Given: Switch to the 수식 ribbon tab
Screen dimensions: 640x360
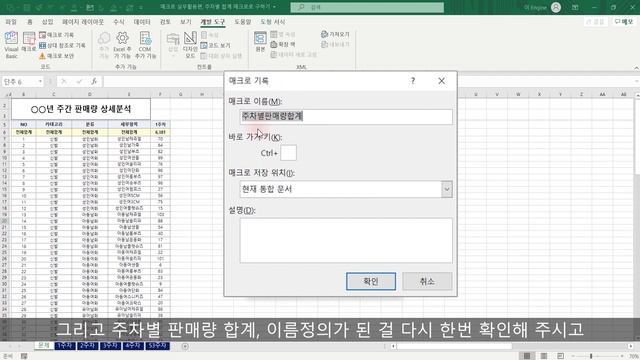Looking at the screenshot, I should tap(119, 22).
